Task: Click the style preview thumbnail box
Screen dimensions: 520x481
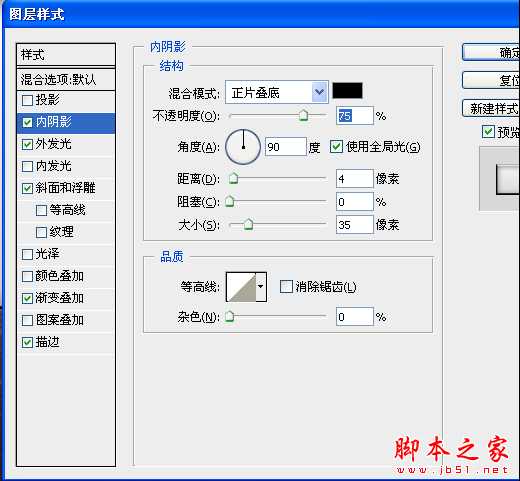Action: pyautogui.click(x=500, y=179)
